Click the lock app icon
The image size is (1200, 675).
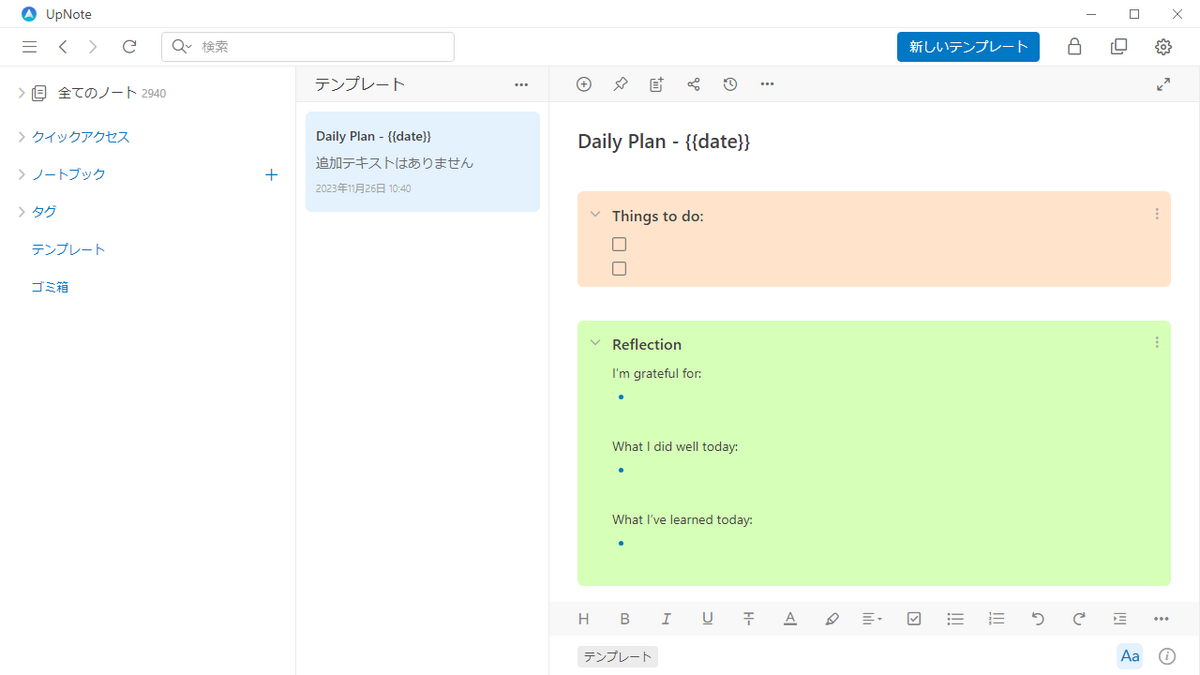tap(1074, 47)
